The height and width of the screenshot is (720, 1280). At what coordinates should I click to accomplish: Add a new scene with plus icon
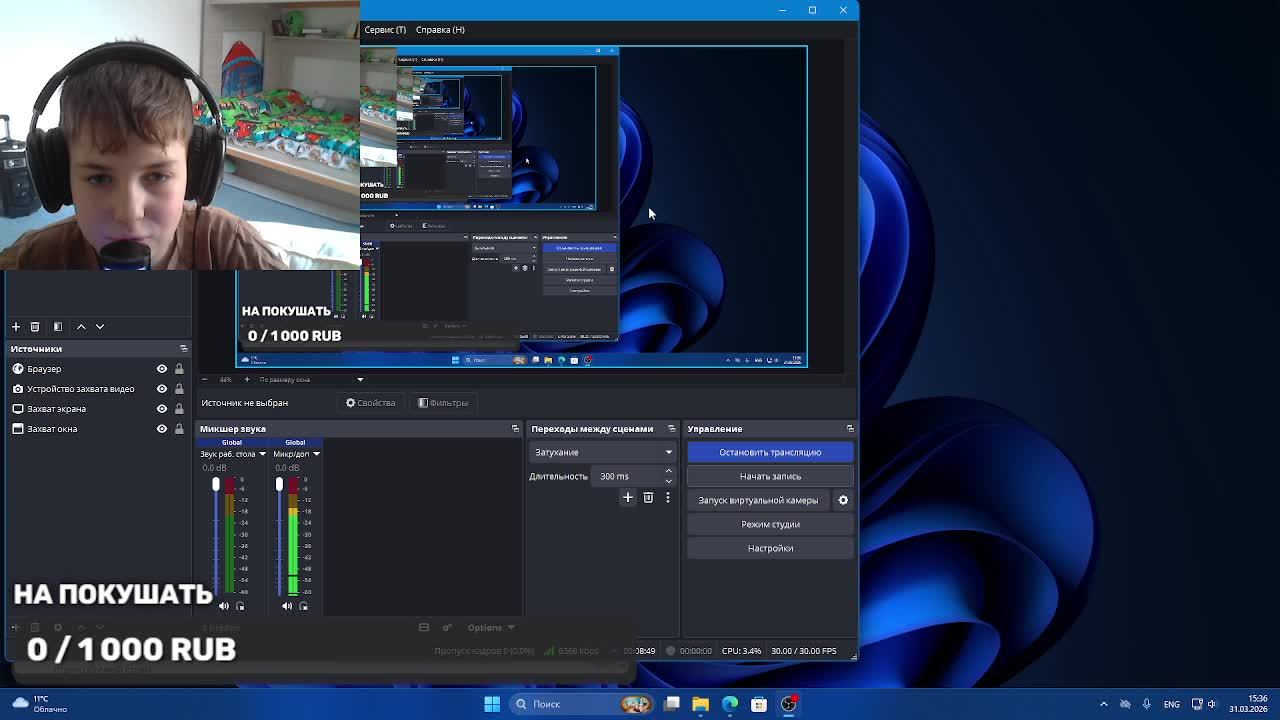(x=16, y=327)
